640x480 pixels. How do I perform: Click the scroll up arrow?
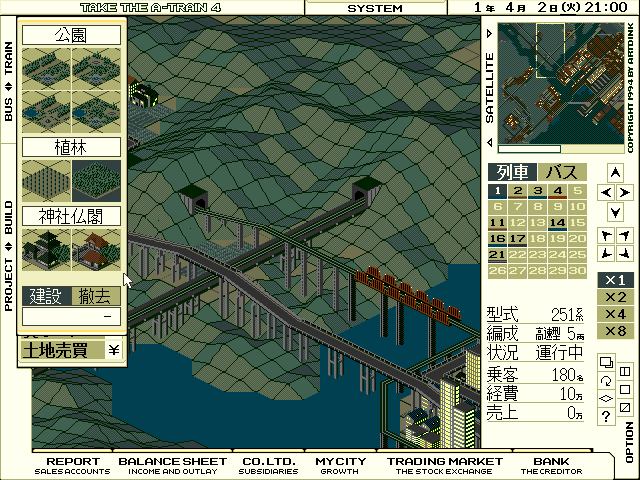pyautogui.click(x=616, y=171)
